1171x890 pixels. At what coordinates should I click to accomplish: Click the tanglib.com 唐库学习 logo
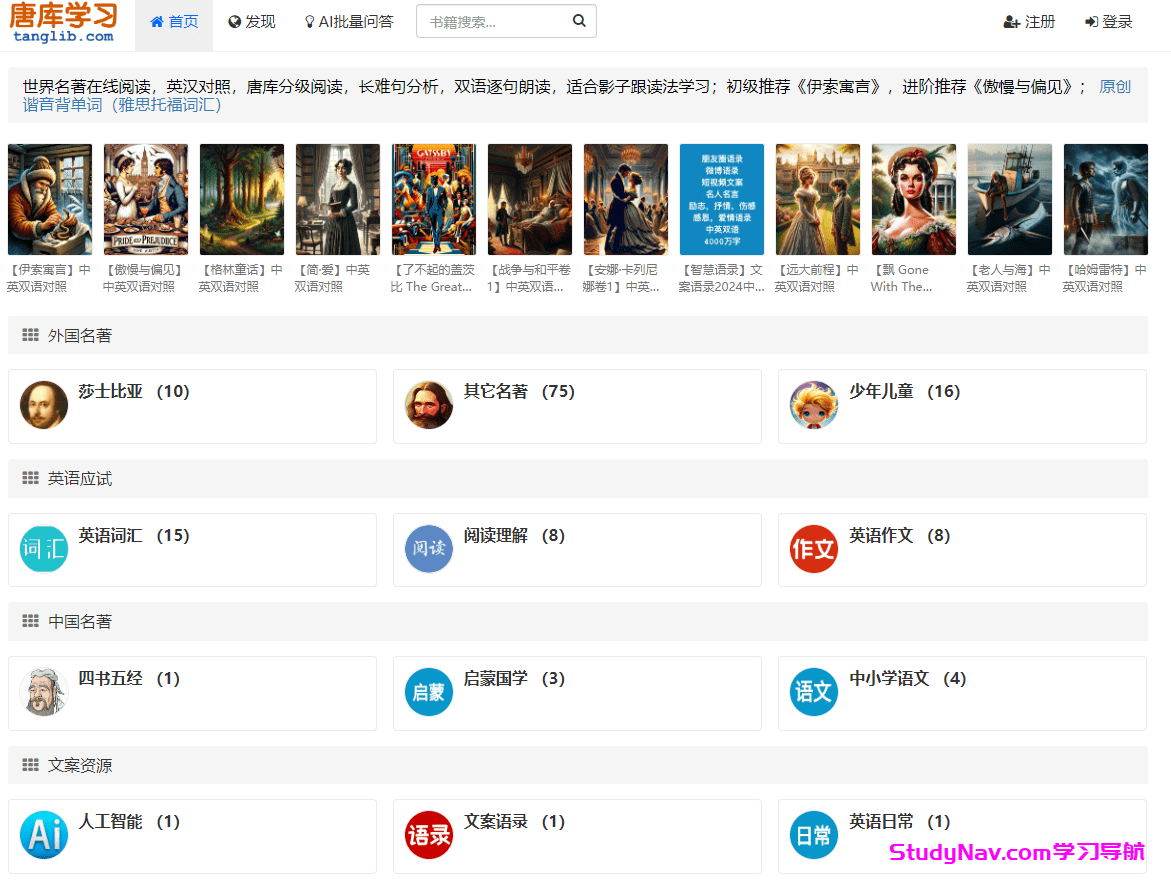click(x=63, y=22)
